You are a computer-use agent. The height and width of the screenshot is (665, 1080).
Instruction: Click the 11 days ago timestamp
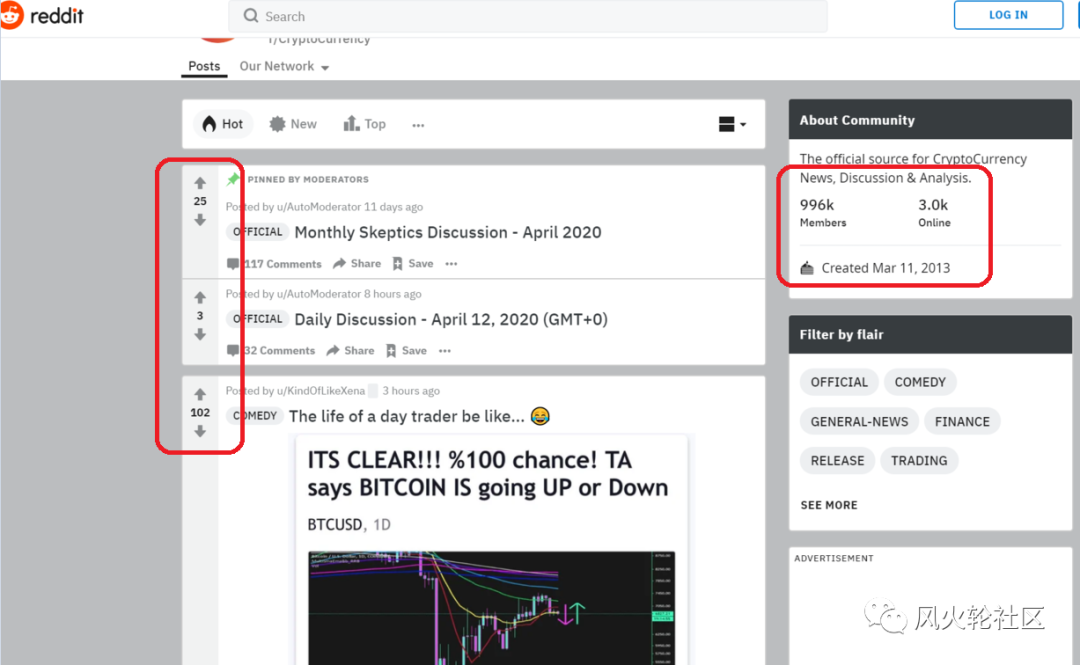[393, 207]
